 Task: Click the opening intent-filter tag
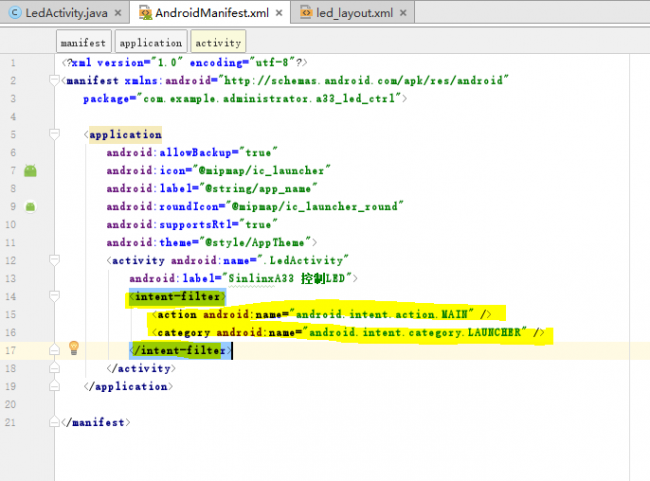pyautogui.click(x=177, y=297)
